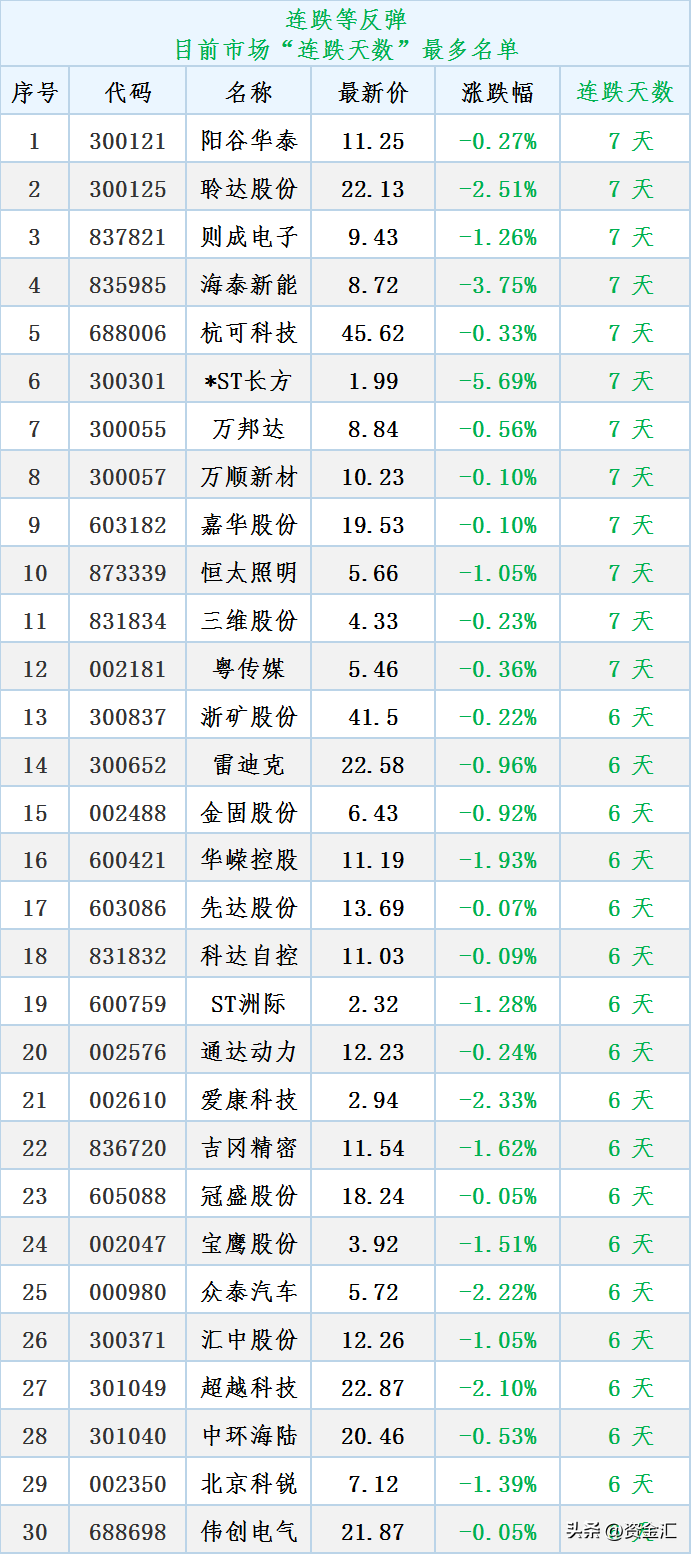
Task: Select the -5.69% change cell
Action: pos(497,381)
